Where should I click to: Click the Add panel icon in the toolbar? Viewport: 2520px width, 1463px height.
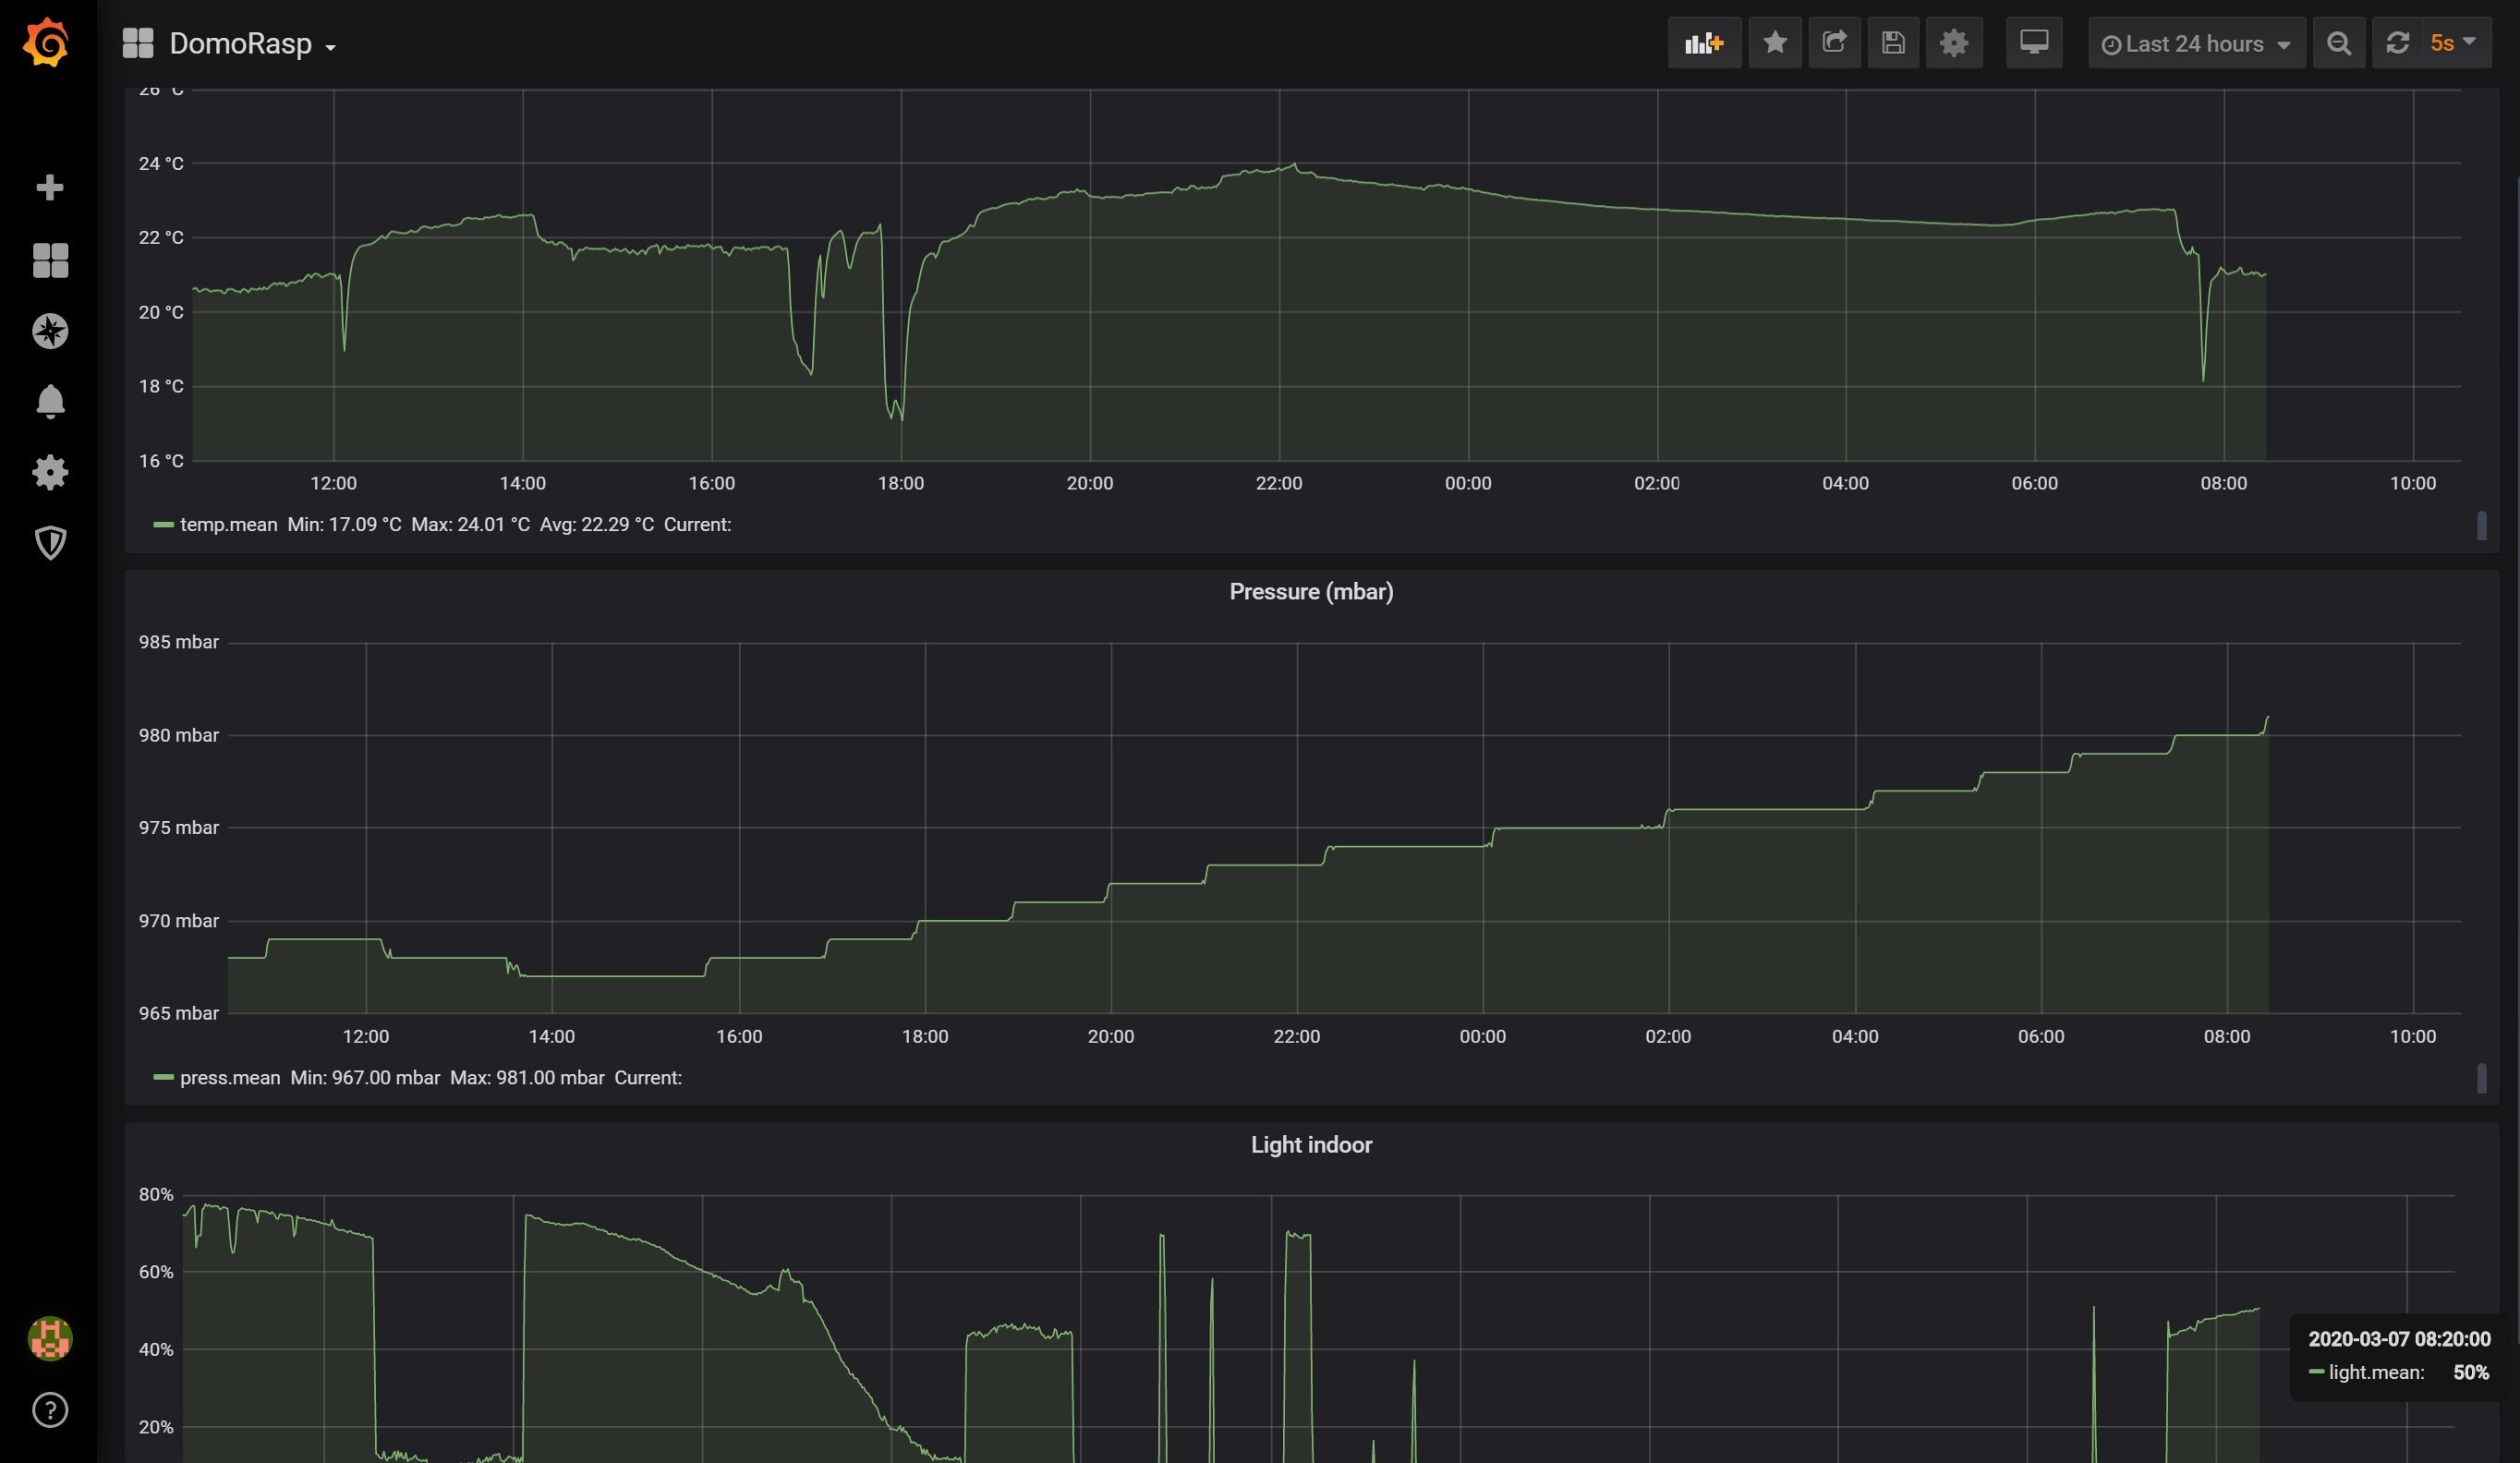[1704, 43]
